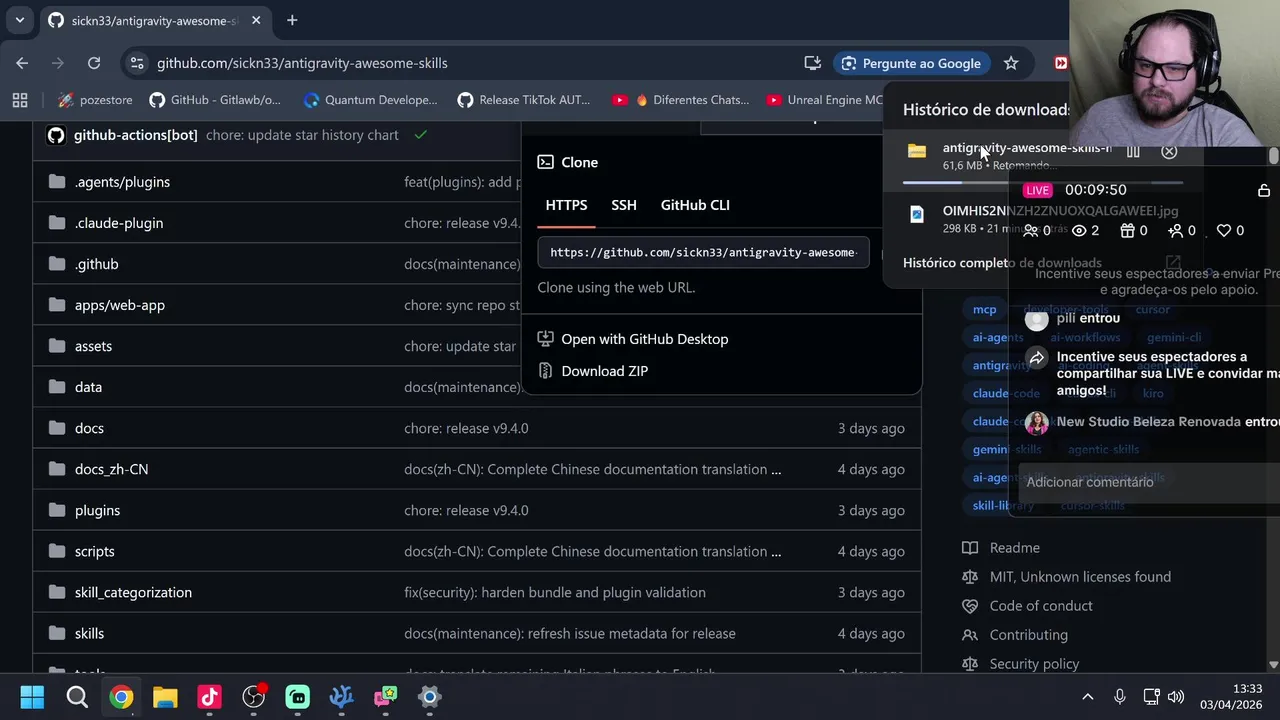Open Windows Search from the taskbar
Image resolution: width=1280 pixels, height=720 pixels.
pyautogui.click(x=77, y=697)
